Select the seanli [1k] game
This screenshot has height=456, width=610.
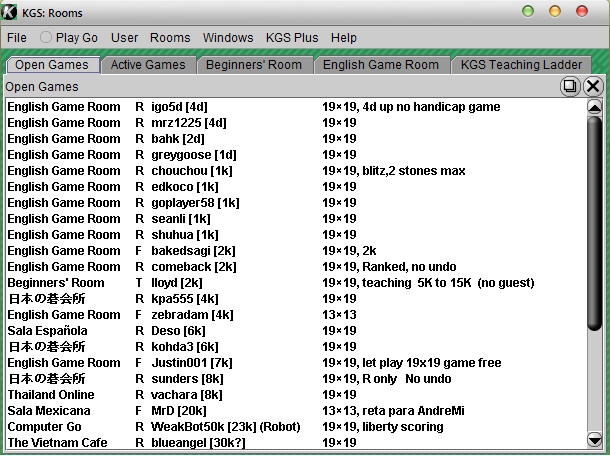pos(296,219)
